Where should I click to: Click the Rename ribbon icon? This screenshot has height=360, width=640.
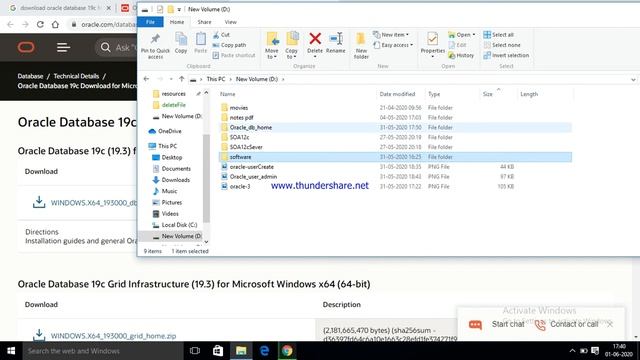[336, 39]
